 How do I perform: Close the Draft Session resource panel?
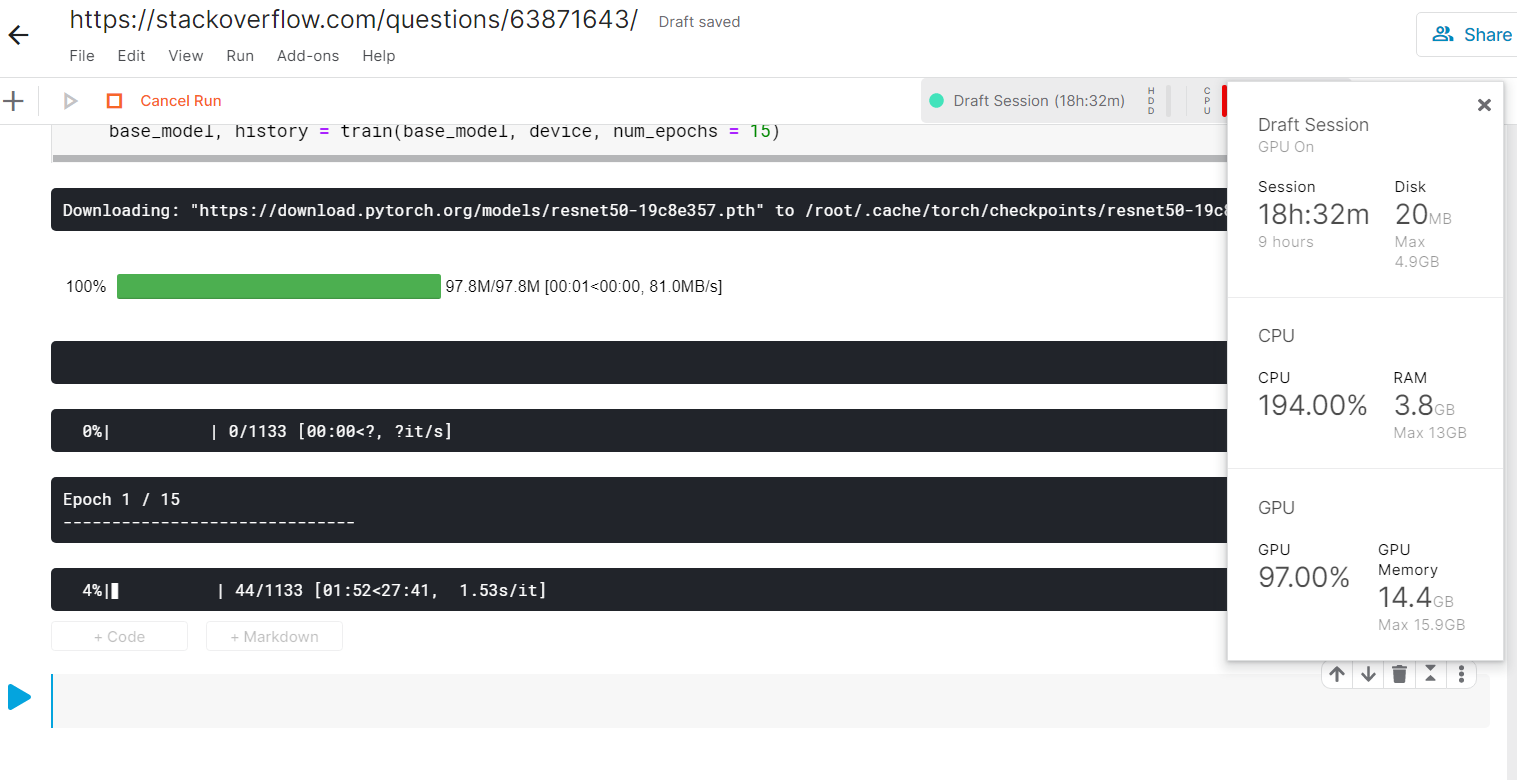[1484, 105]
